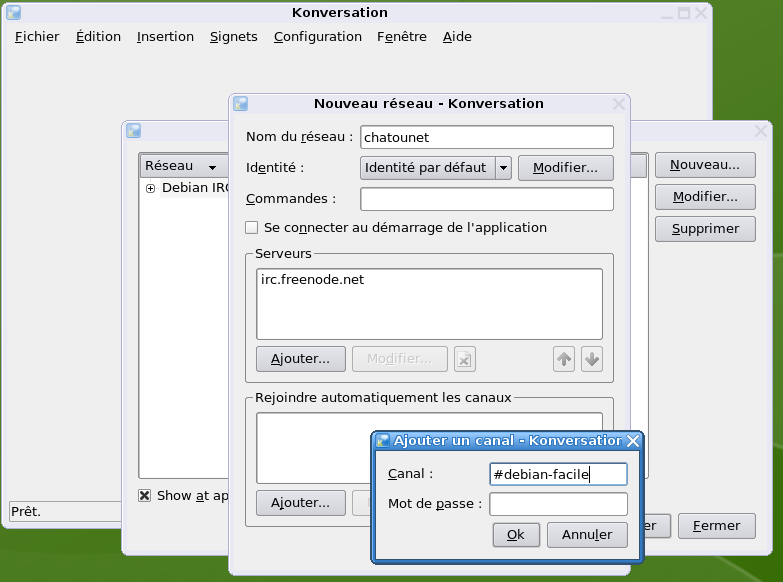Click Annuler in Ajouter un canal dialog
Screen dimensions: 783x582
coord(586,535)
